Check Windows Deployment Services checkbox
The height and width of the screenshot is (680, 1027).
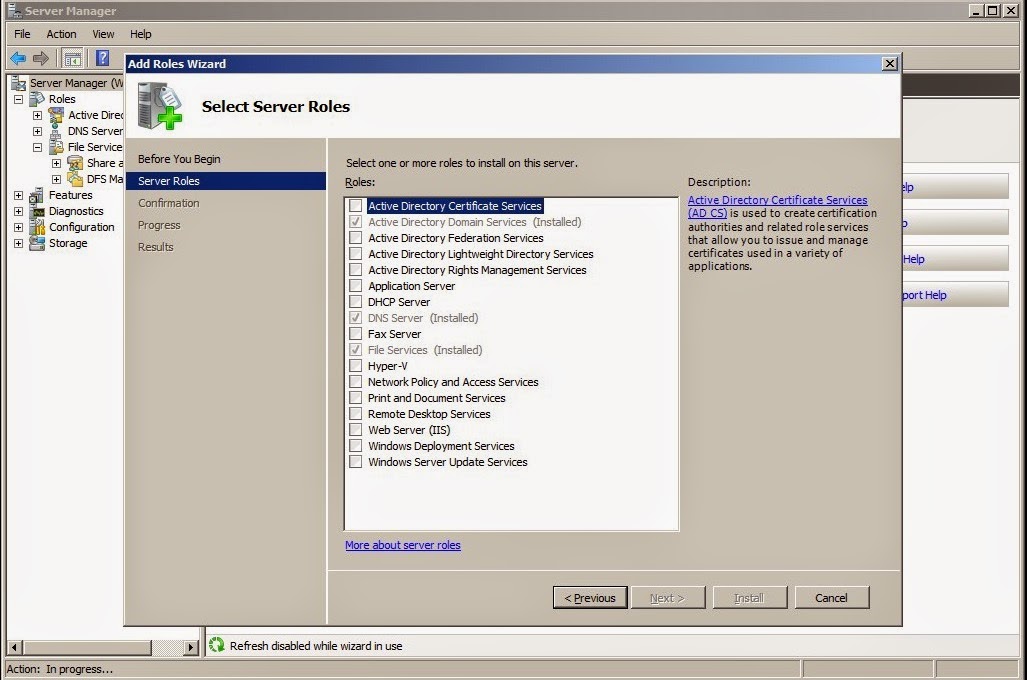pyautogui.click(x=356, y=446)
